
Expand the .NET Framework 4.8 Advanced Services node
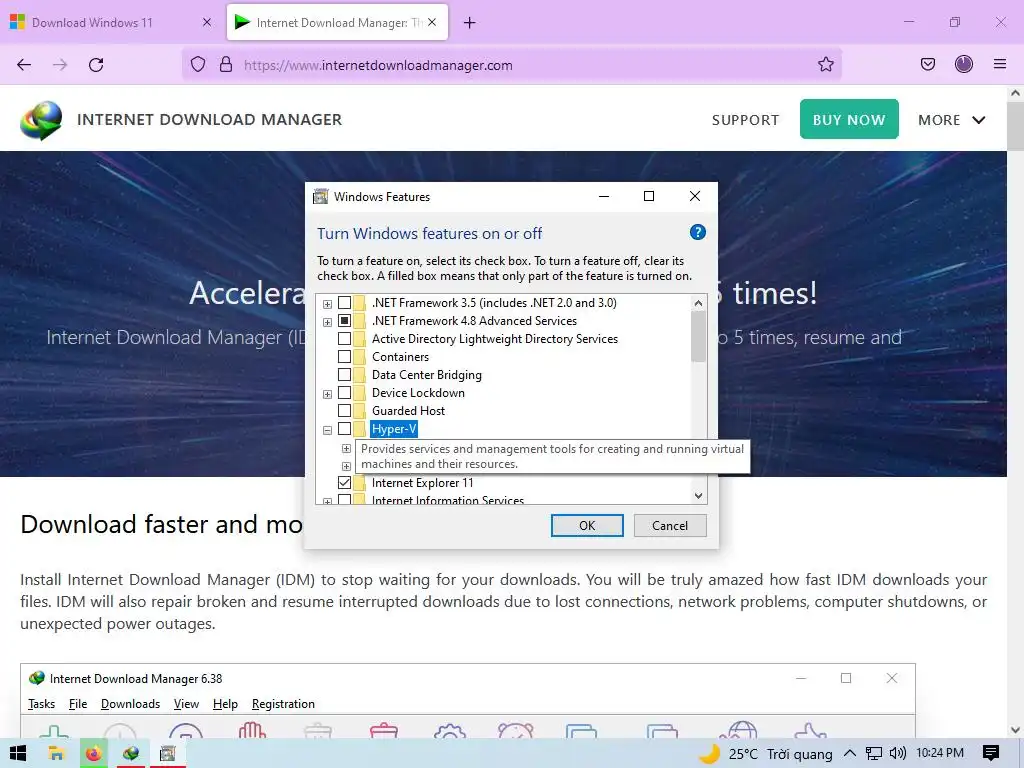tap(327, 322)
